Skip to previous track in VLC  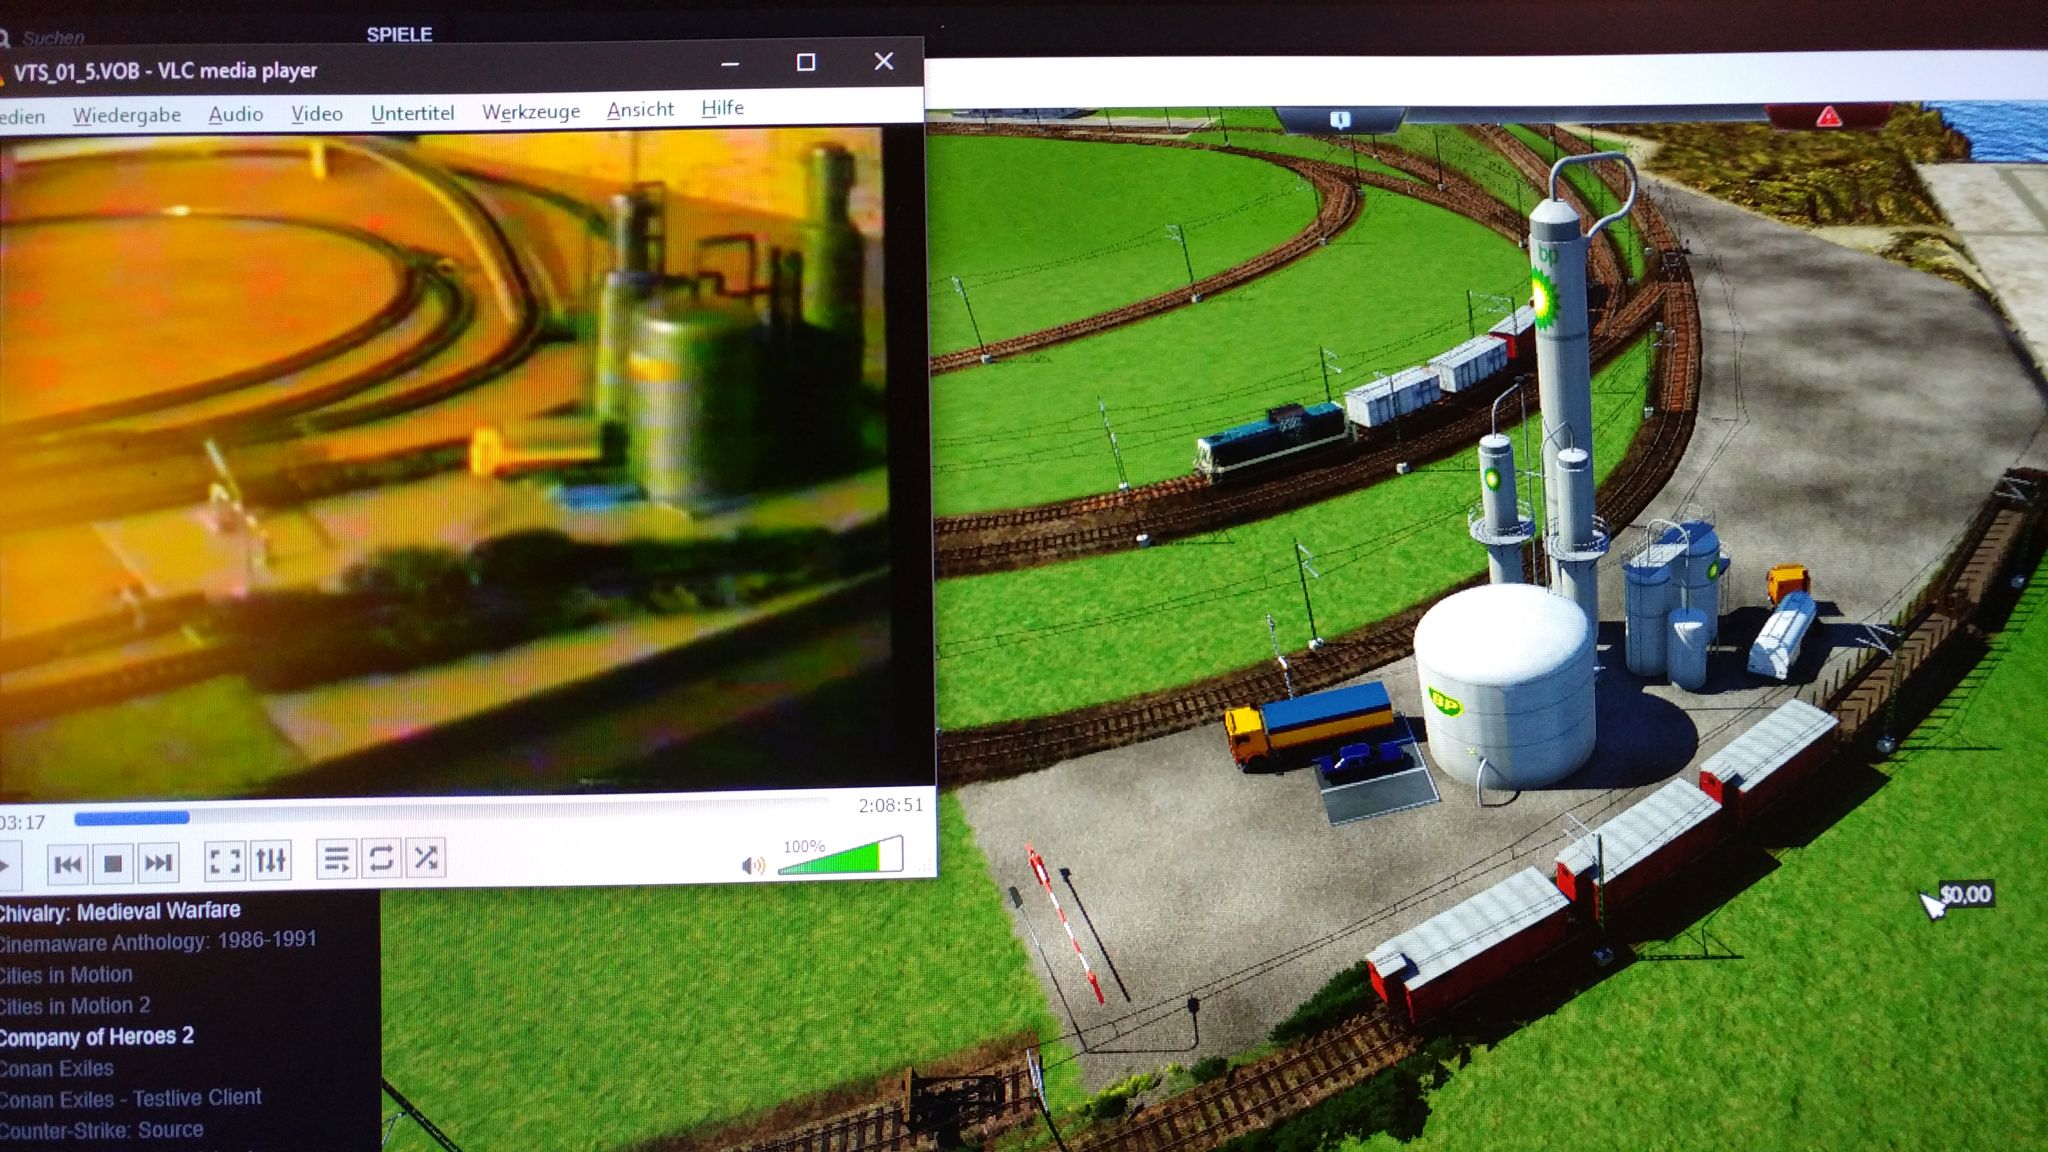click(68, 864)
